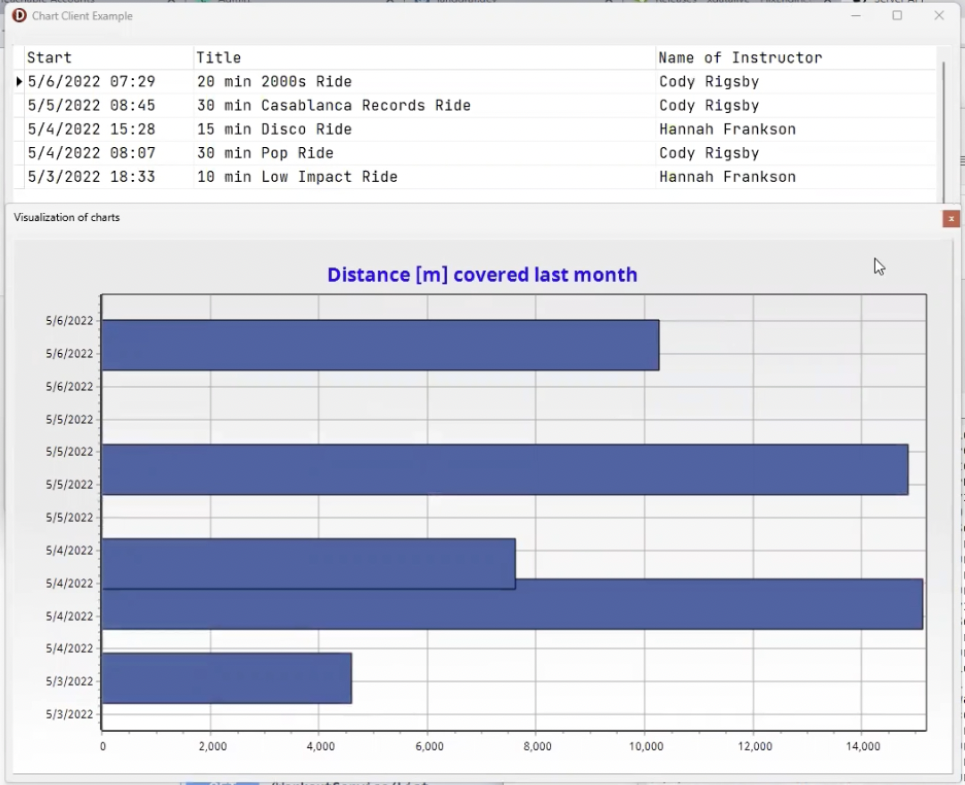
Task: Click the Start column header
Action: 49,58
